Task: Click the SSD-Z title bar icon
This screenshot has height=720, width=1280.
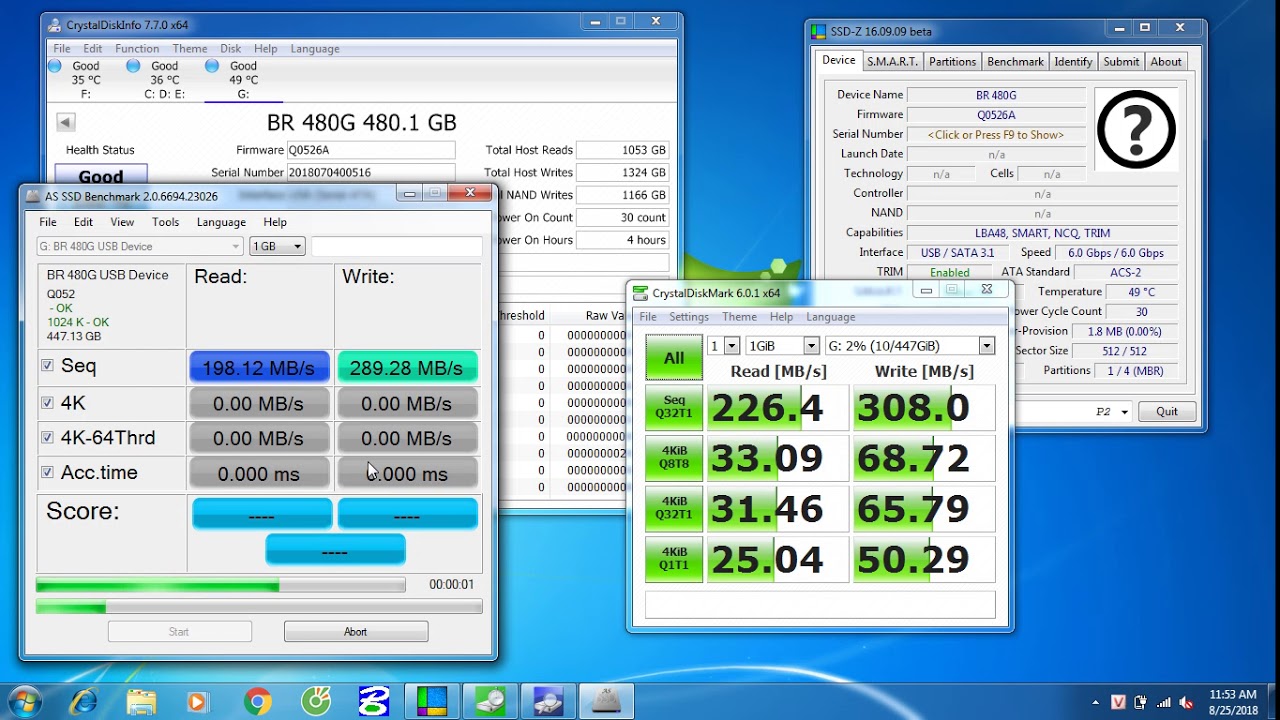Action: tap(819, 31)
